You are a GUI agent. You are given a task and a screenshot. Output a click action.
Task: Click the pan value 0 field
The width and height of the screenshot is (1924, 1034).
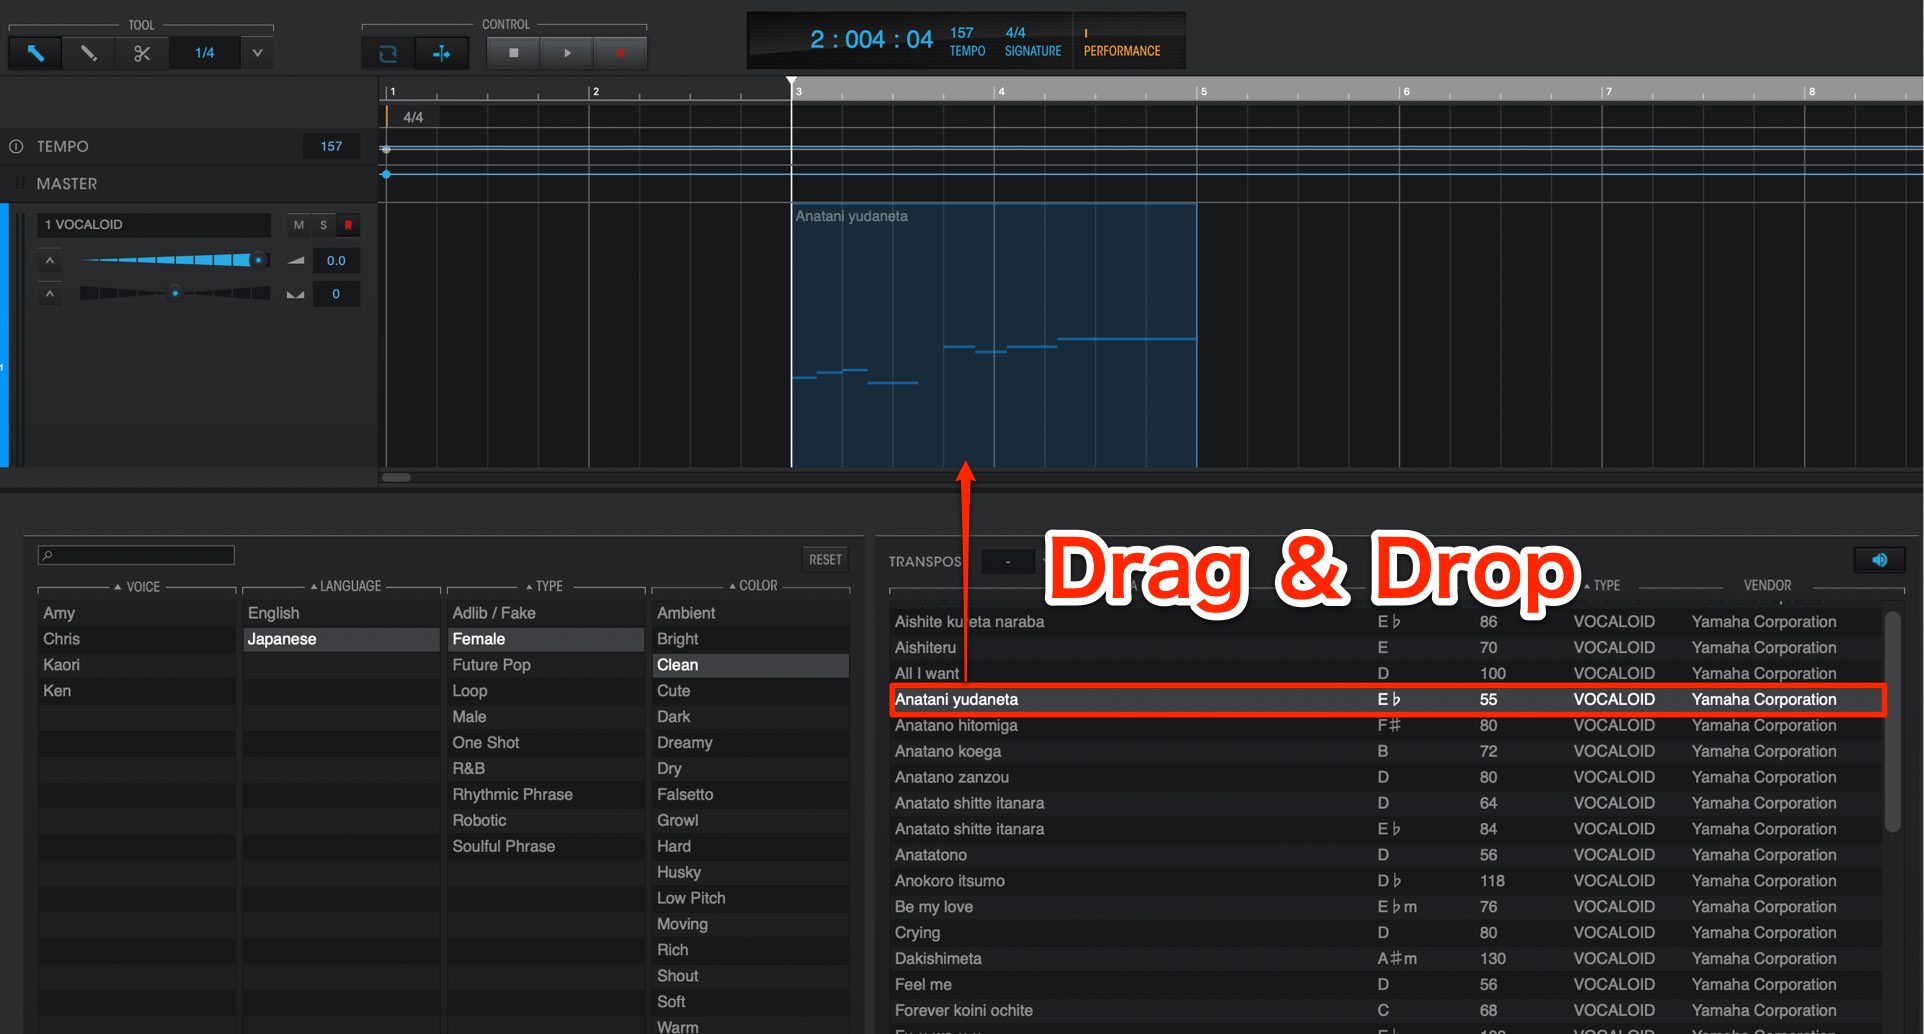point(336,294)
